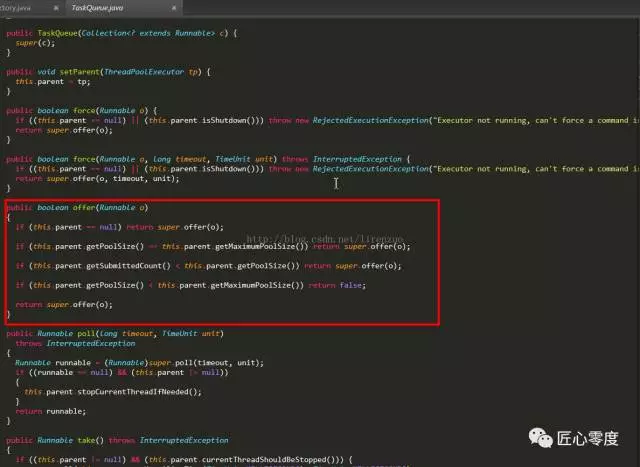640x467 pixels.
Task: Click the line ending in return false;
Action: [191, 285]
